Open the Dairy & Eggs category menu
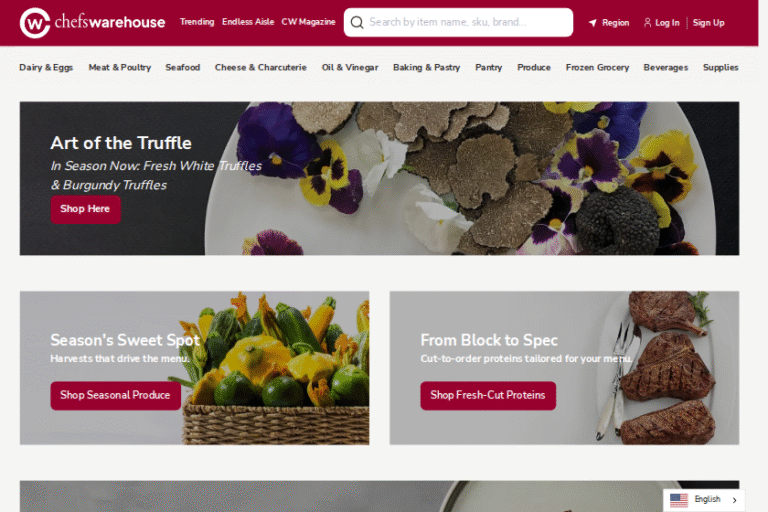The height and width of the screenshot is (512, 768). tap(46, 68)
